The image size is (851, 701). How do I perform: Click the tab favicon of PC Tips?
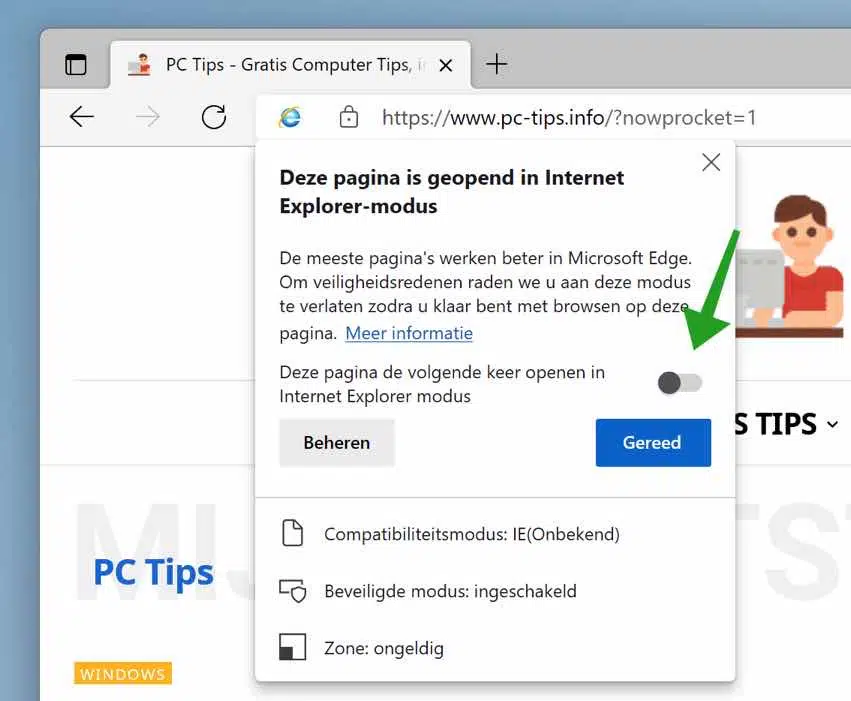pyautogui.click(x=139, y=65)
